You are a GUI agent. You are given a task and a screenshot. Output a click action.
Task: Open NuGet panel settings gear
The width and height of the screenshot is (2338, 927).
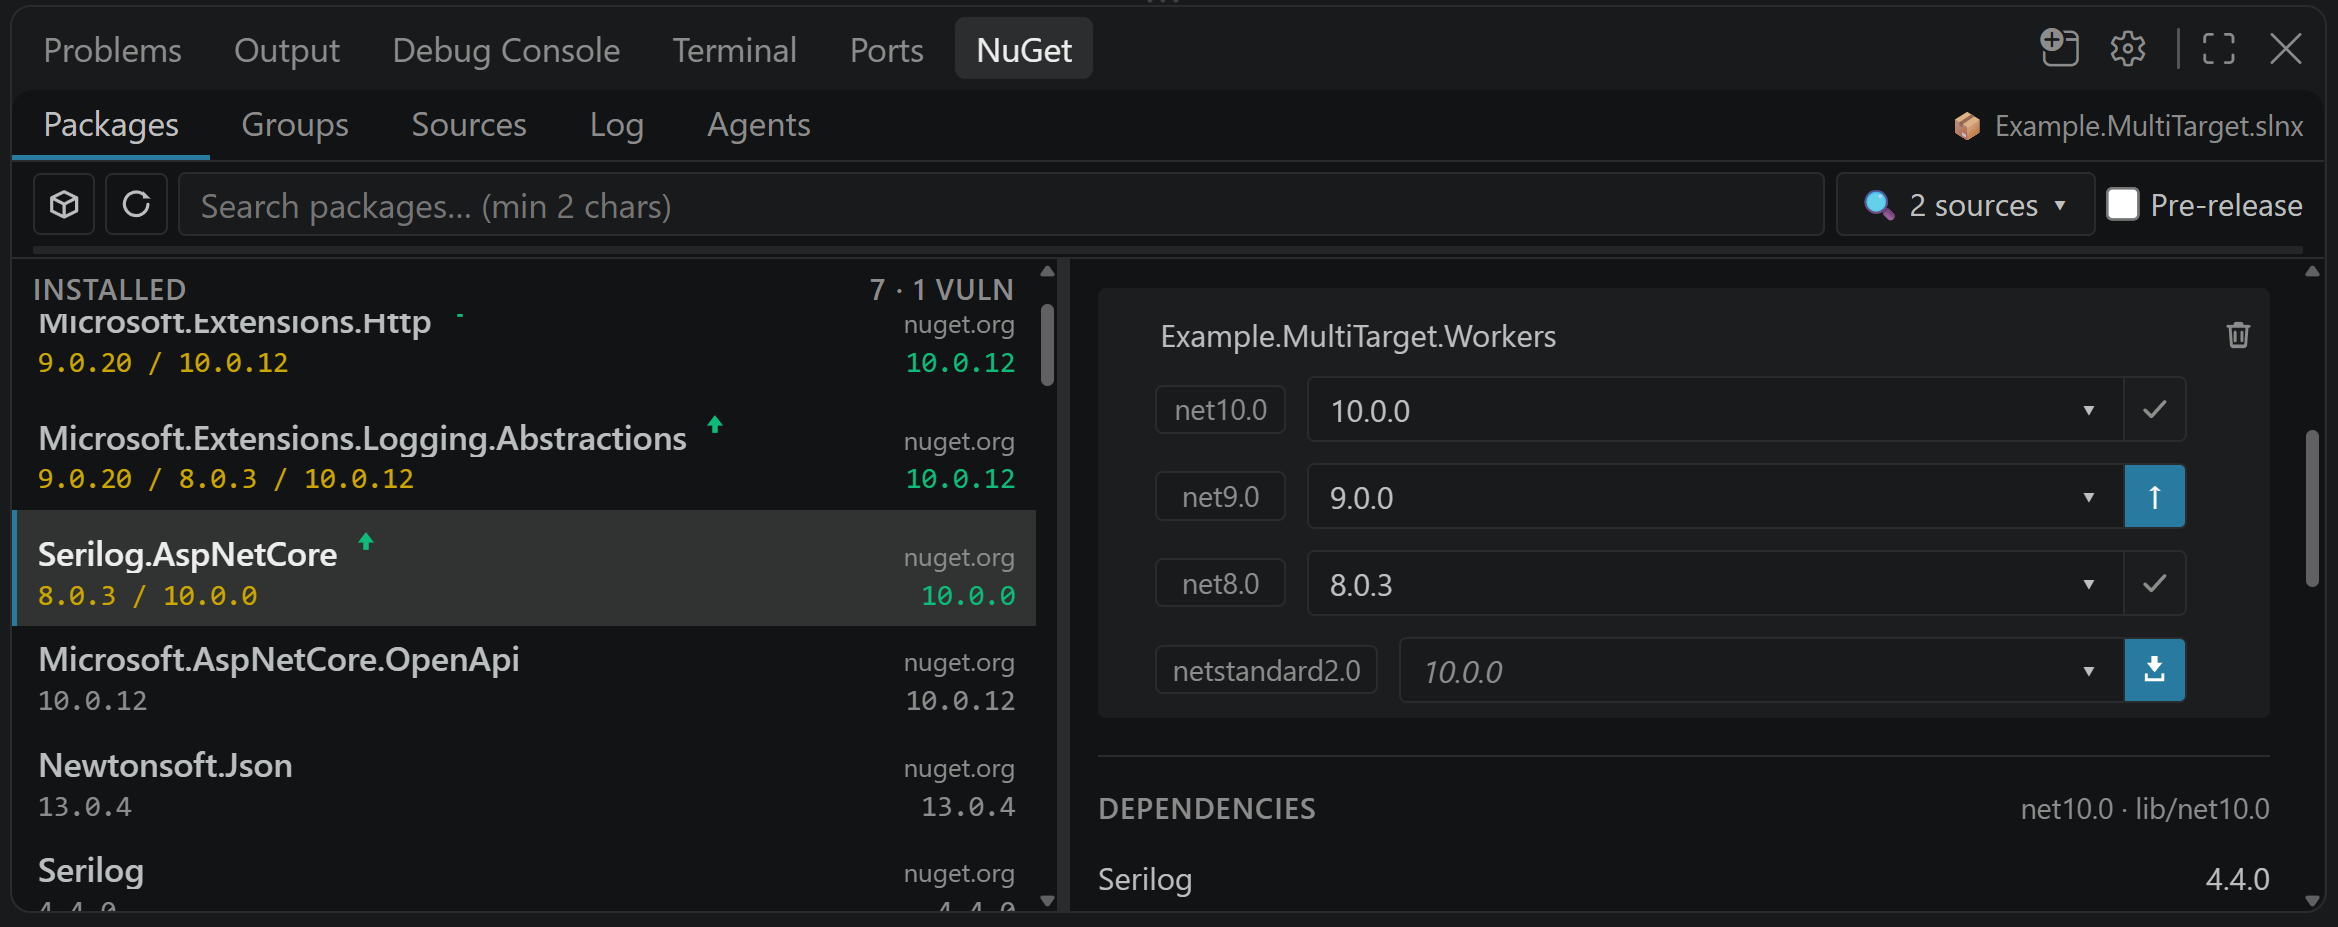click(x=2127, y=48)
